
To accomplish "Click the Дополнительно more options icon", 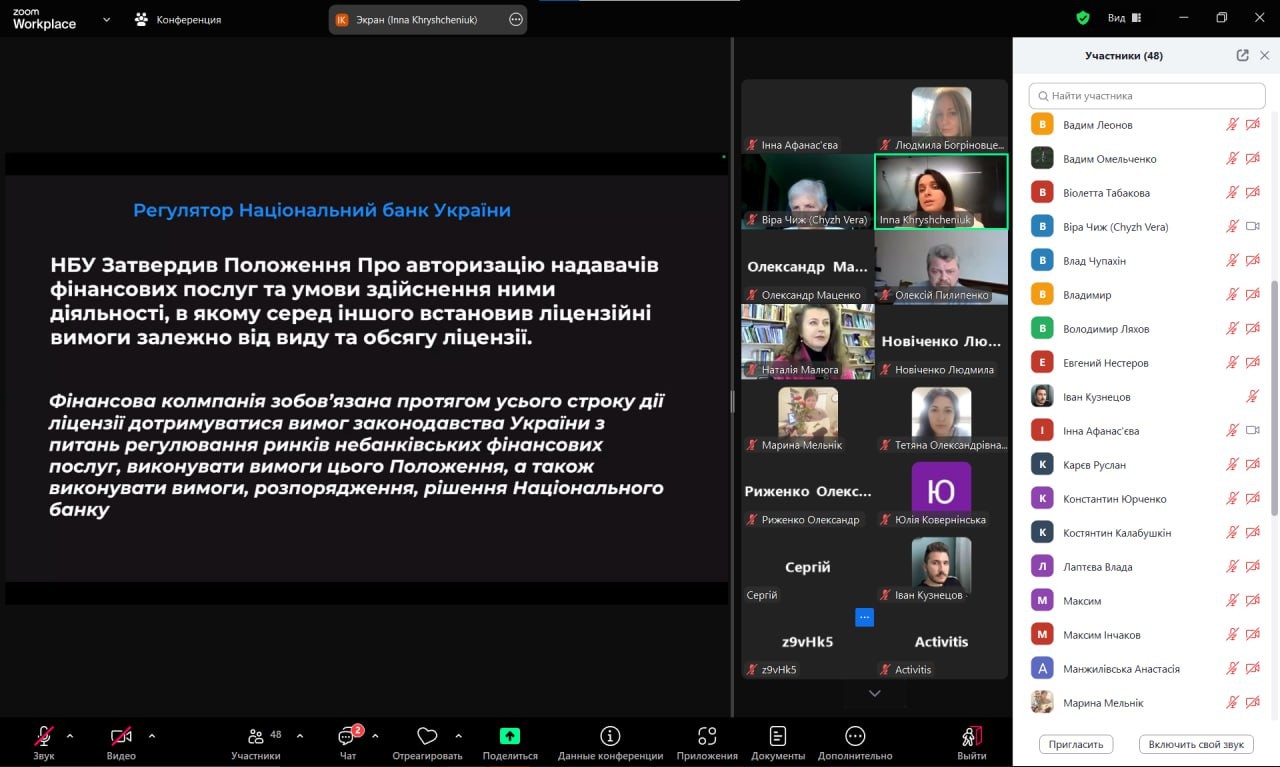I will pyautogui.click(x=855, y=737).
